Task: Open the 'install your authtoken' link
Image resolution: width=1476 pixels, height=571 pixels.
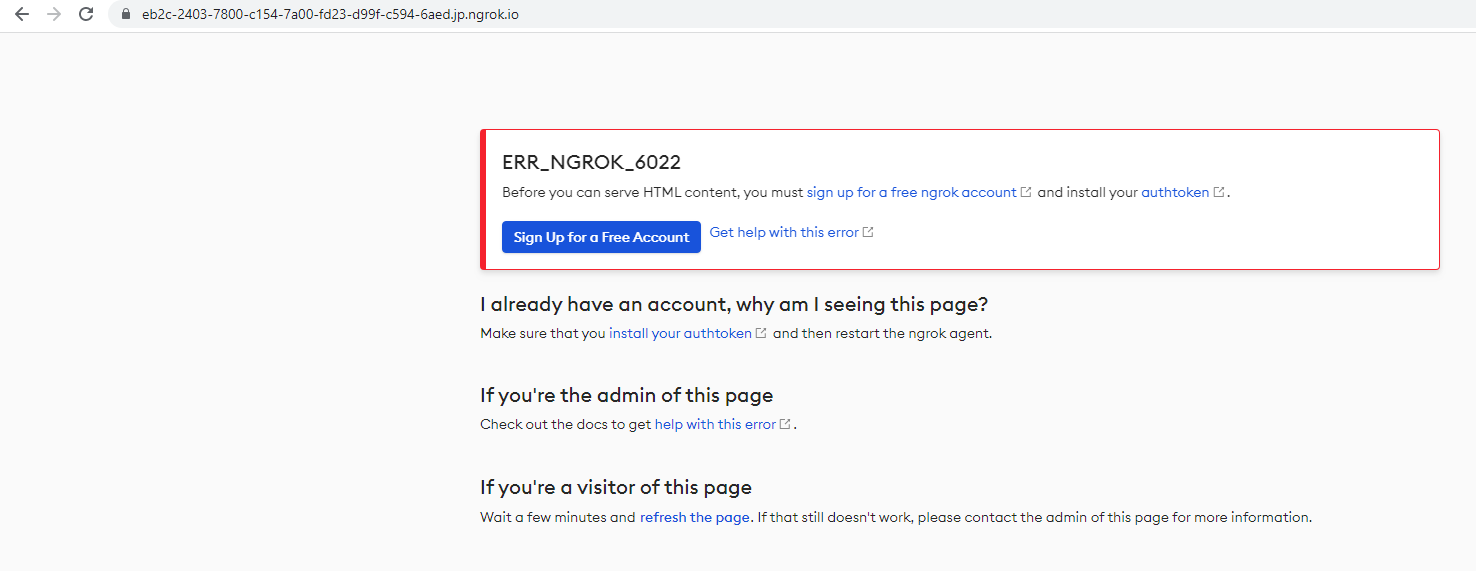Action: tap(680, 333)
